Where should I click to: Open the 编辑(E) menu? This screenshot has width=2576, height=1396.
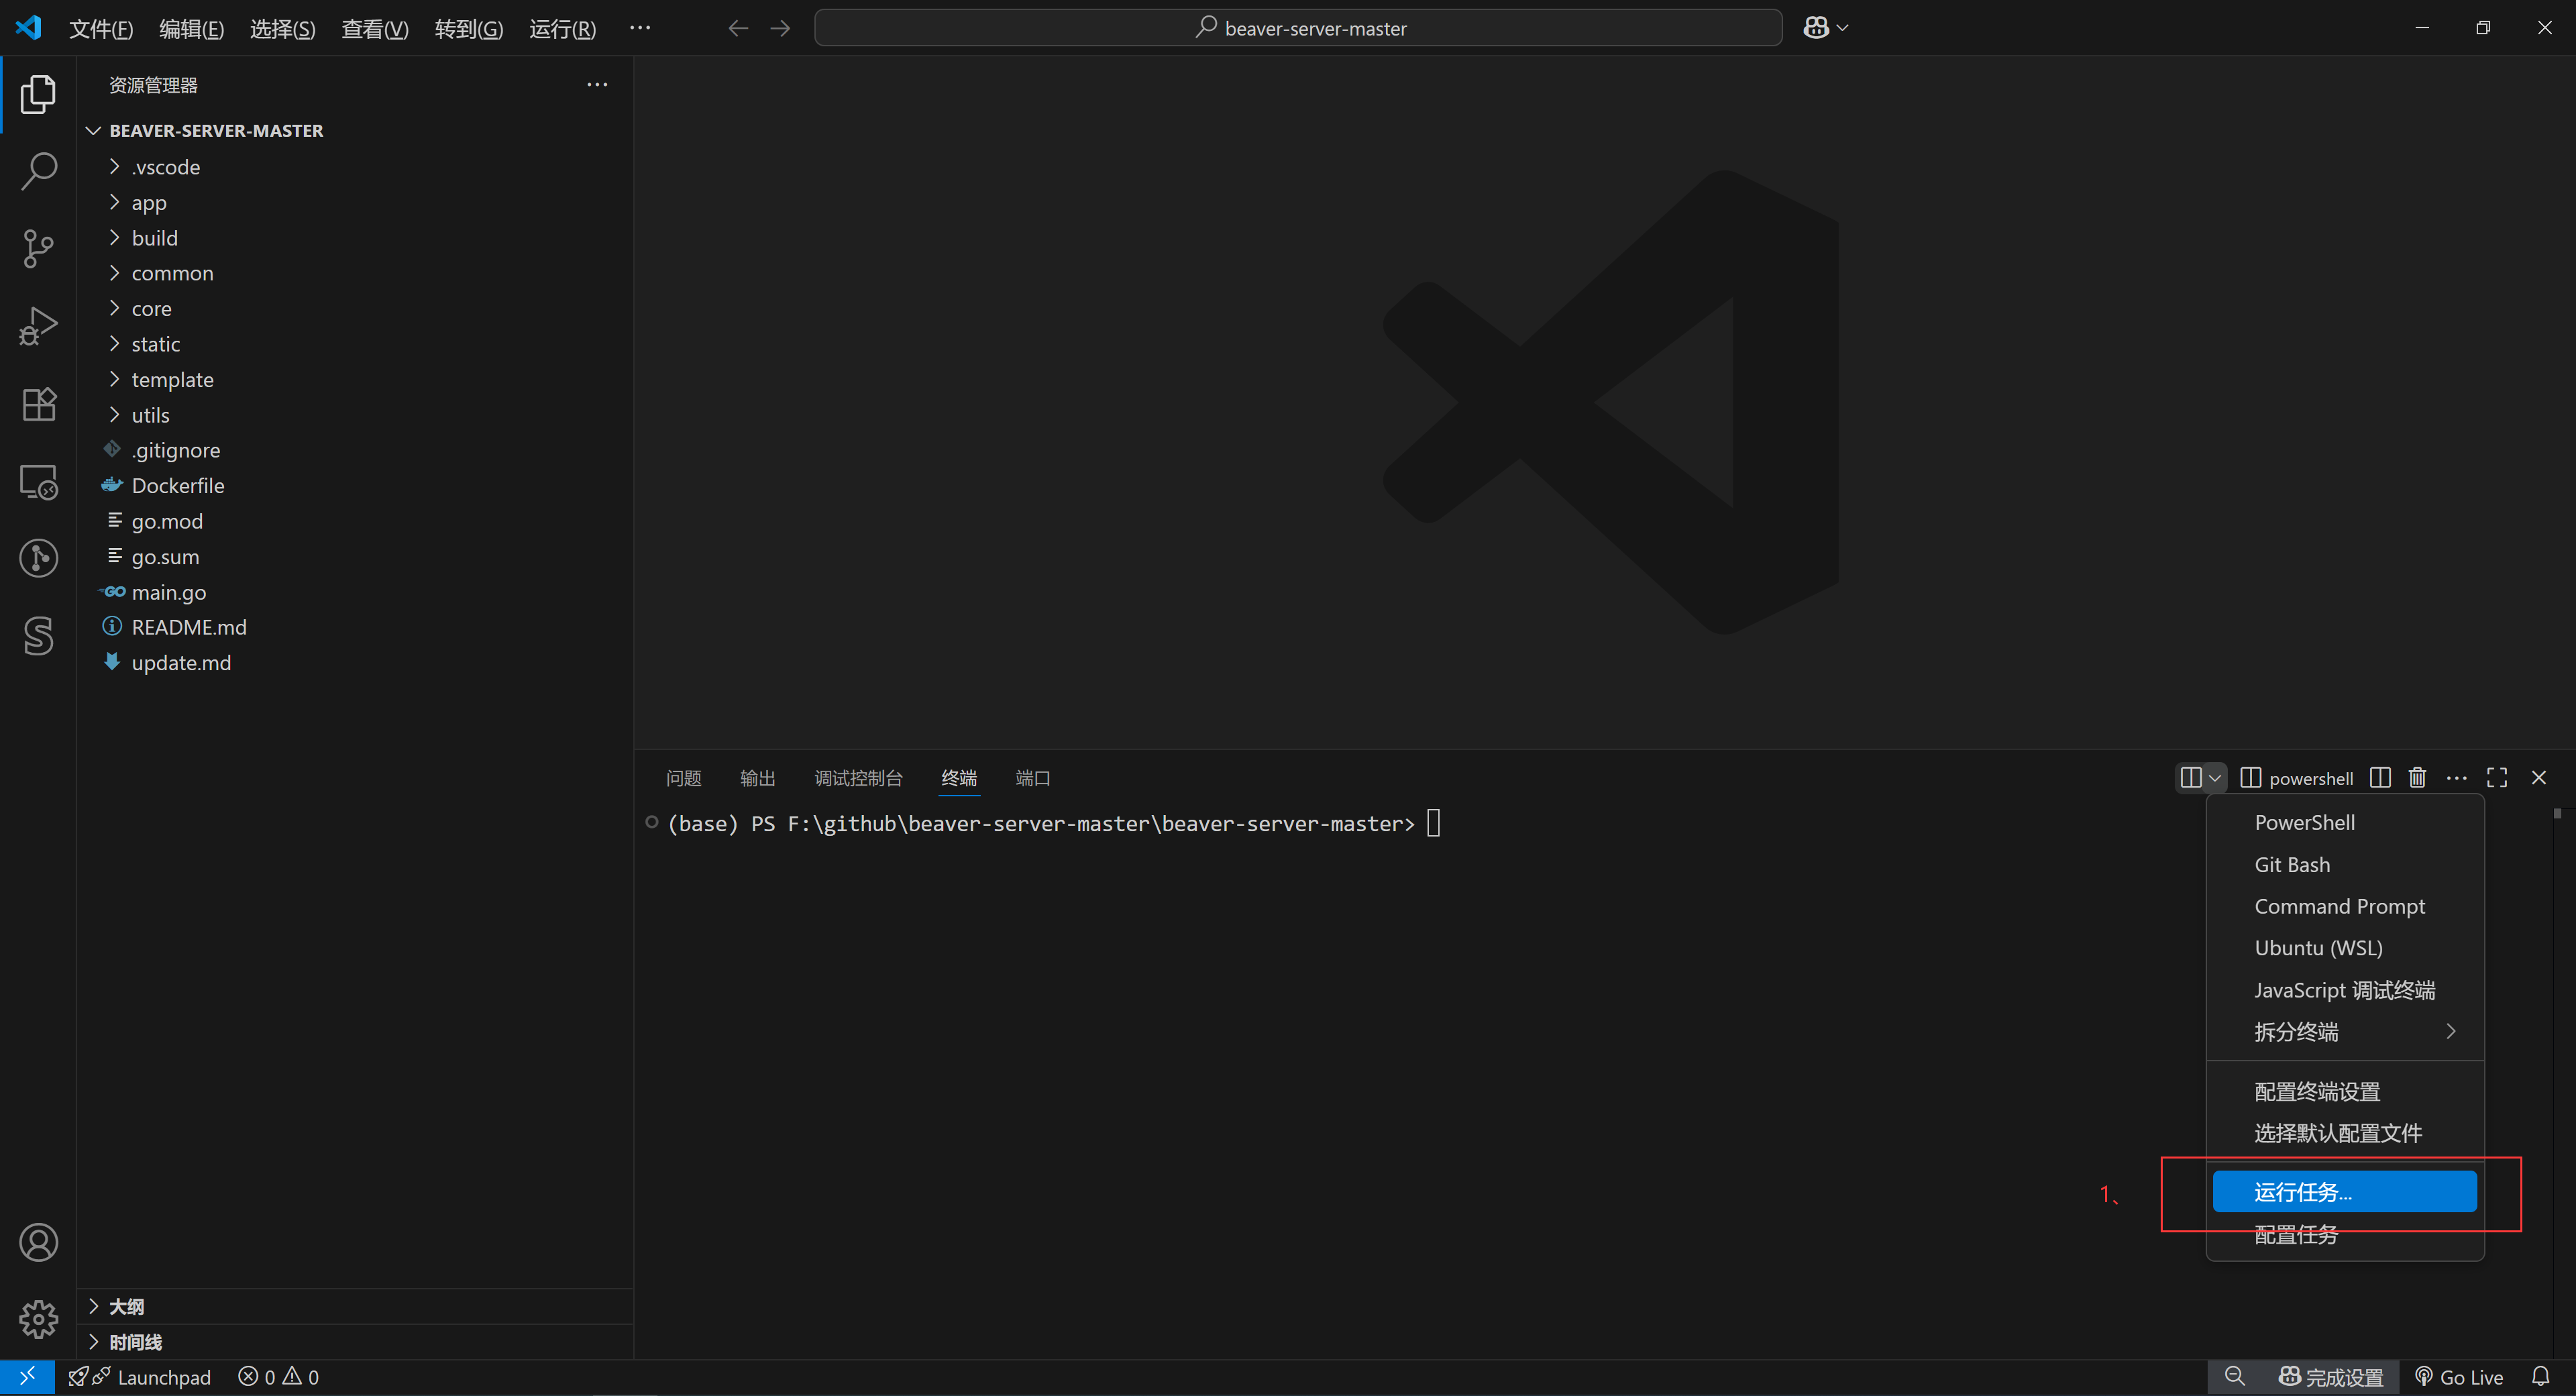(191, 29)
